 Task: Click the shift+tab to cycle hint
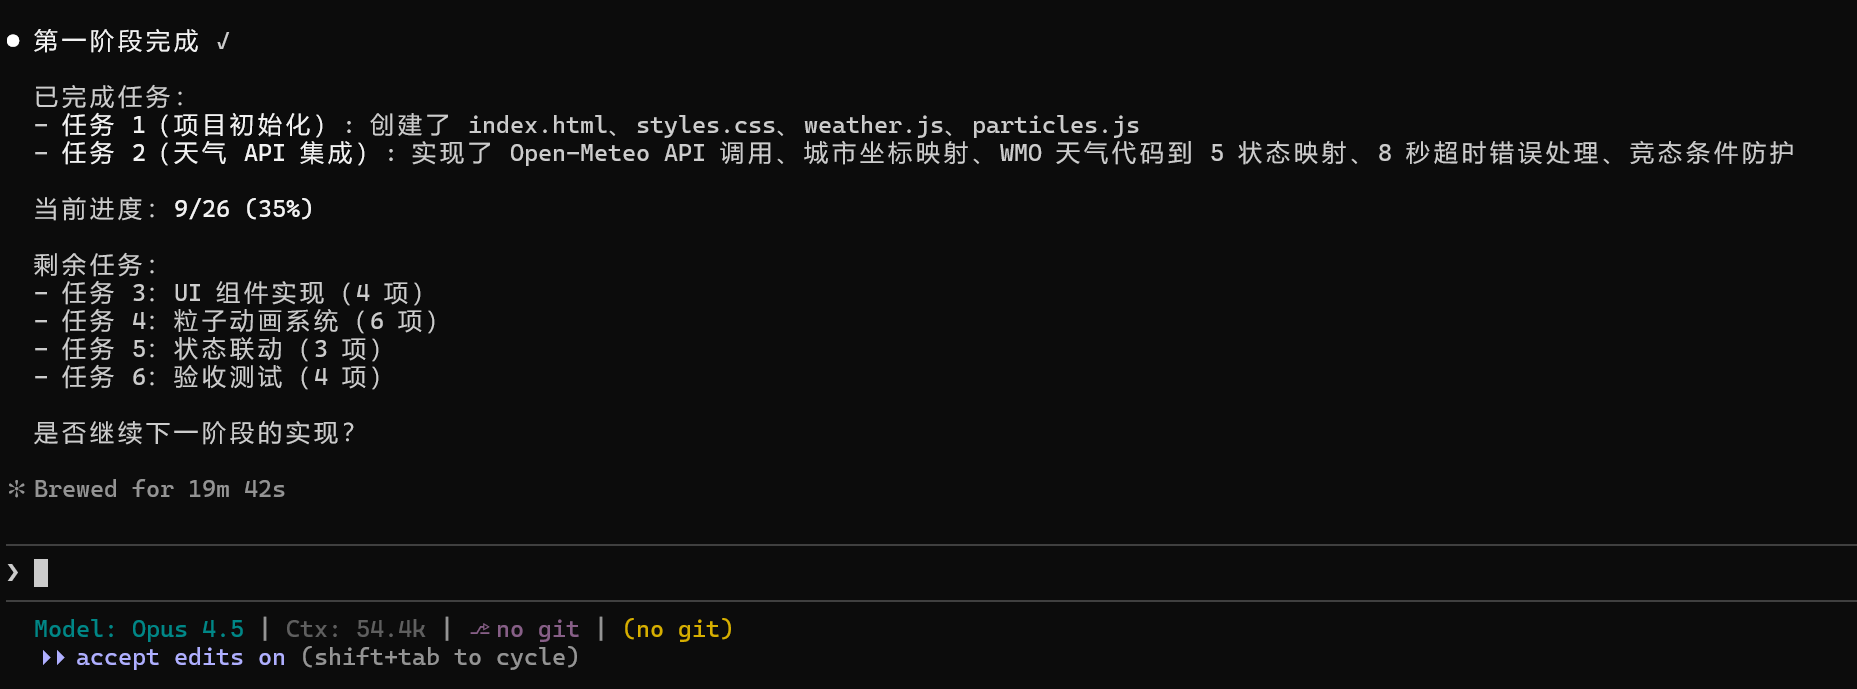[440, 657]
